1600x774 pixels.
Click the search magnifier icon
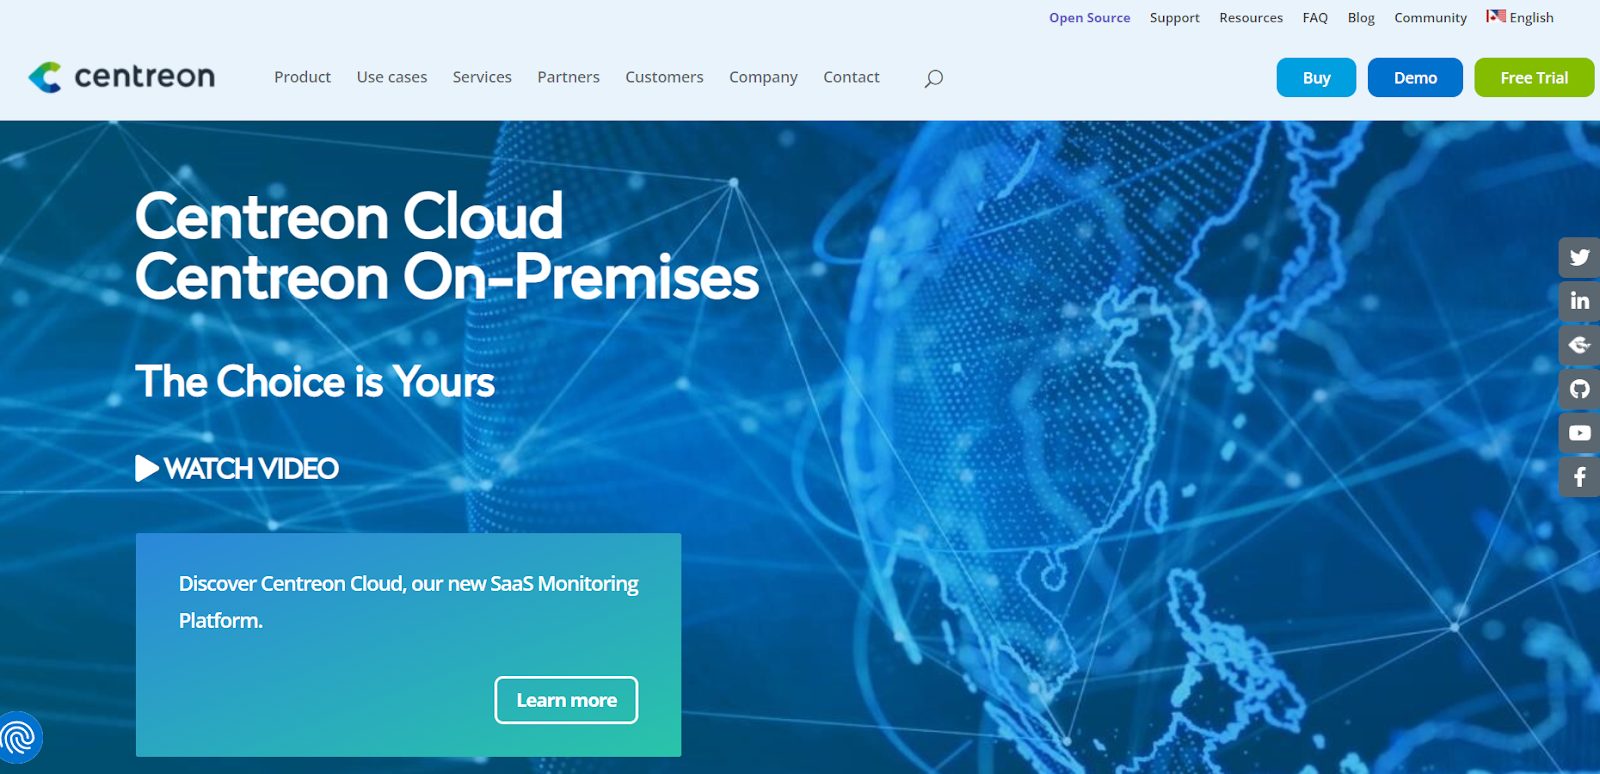click(933, 78)
